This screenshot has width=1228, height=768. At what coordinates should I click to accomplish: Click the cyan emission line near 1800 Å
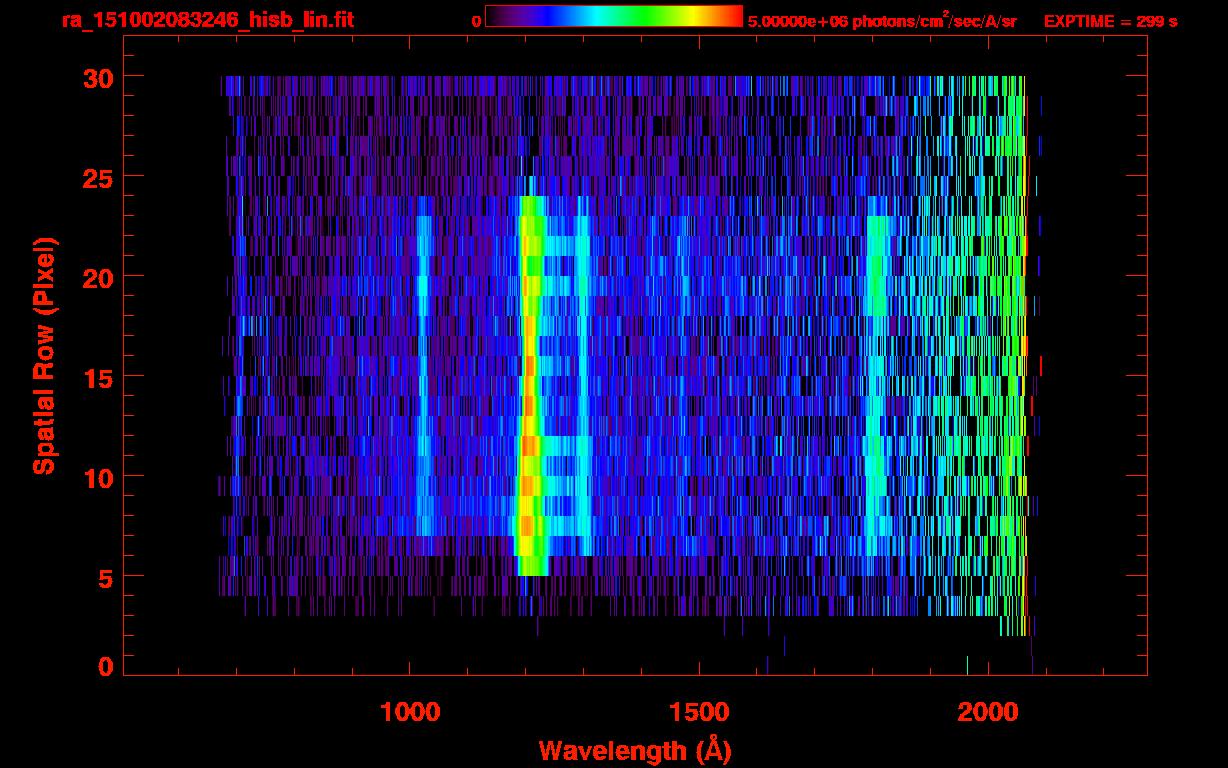[x=877, y=380]
